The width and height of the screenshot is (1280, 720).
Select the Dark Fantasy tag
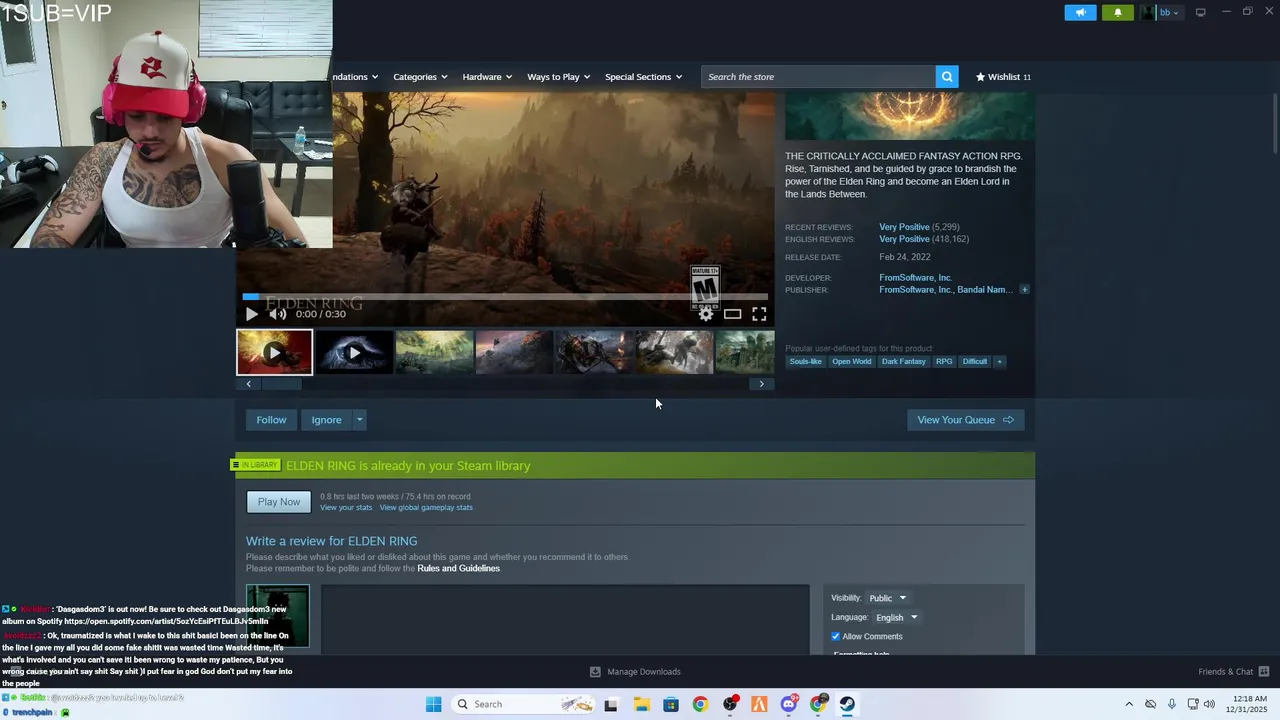pyautogui.click(x=903, y=362)
